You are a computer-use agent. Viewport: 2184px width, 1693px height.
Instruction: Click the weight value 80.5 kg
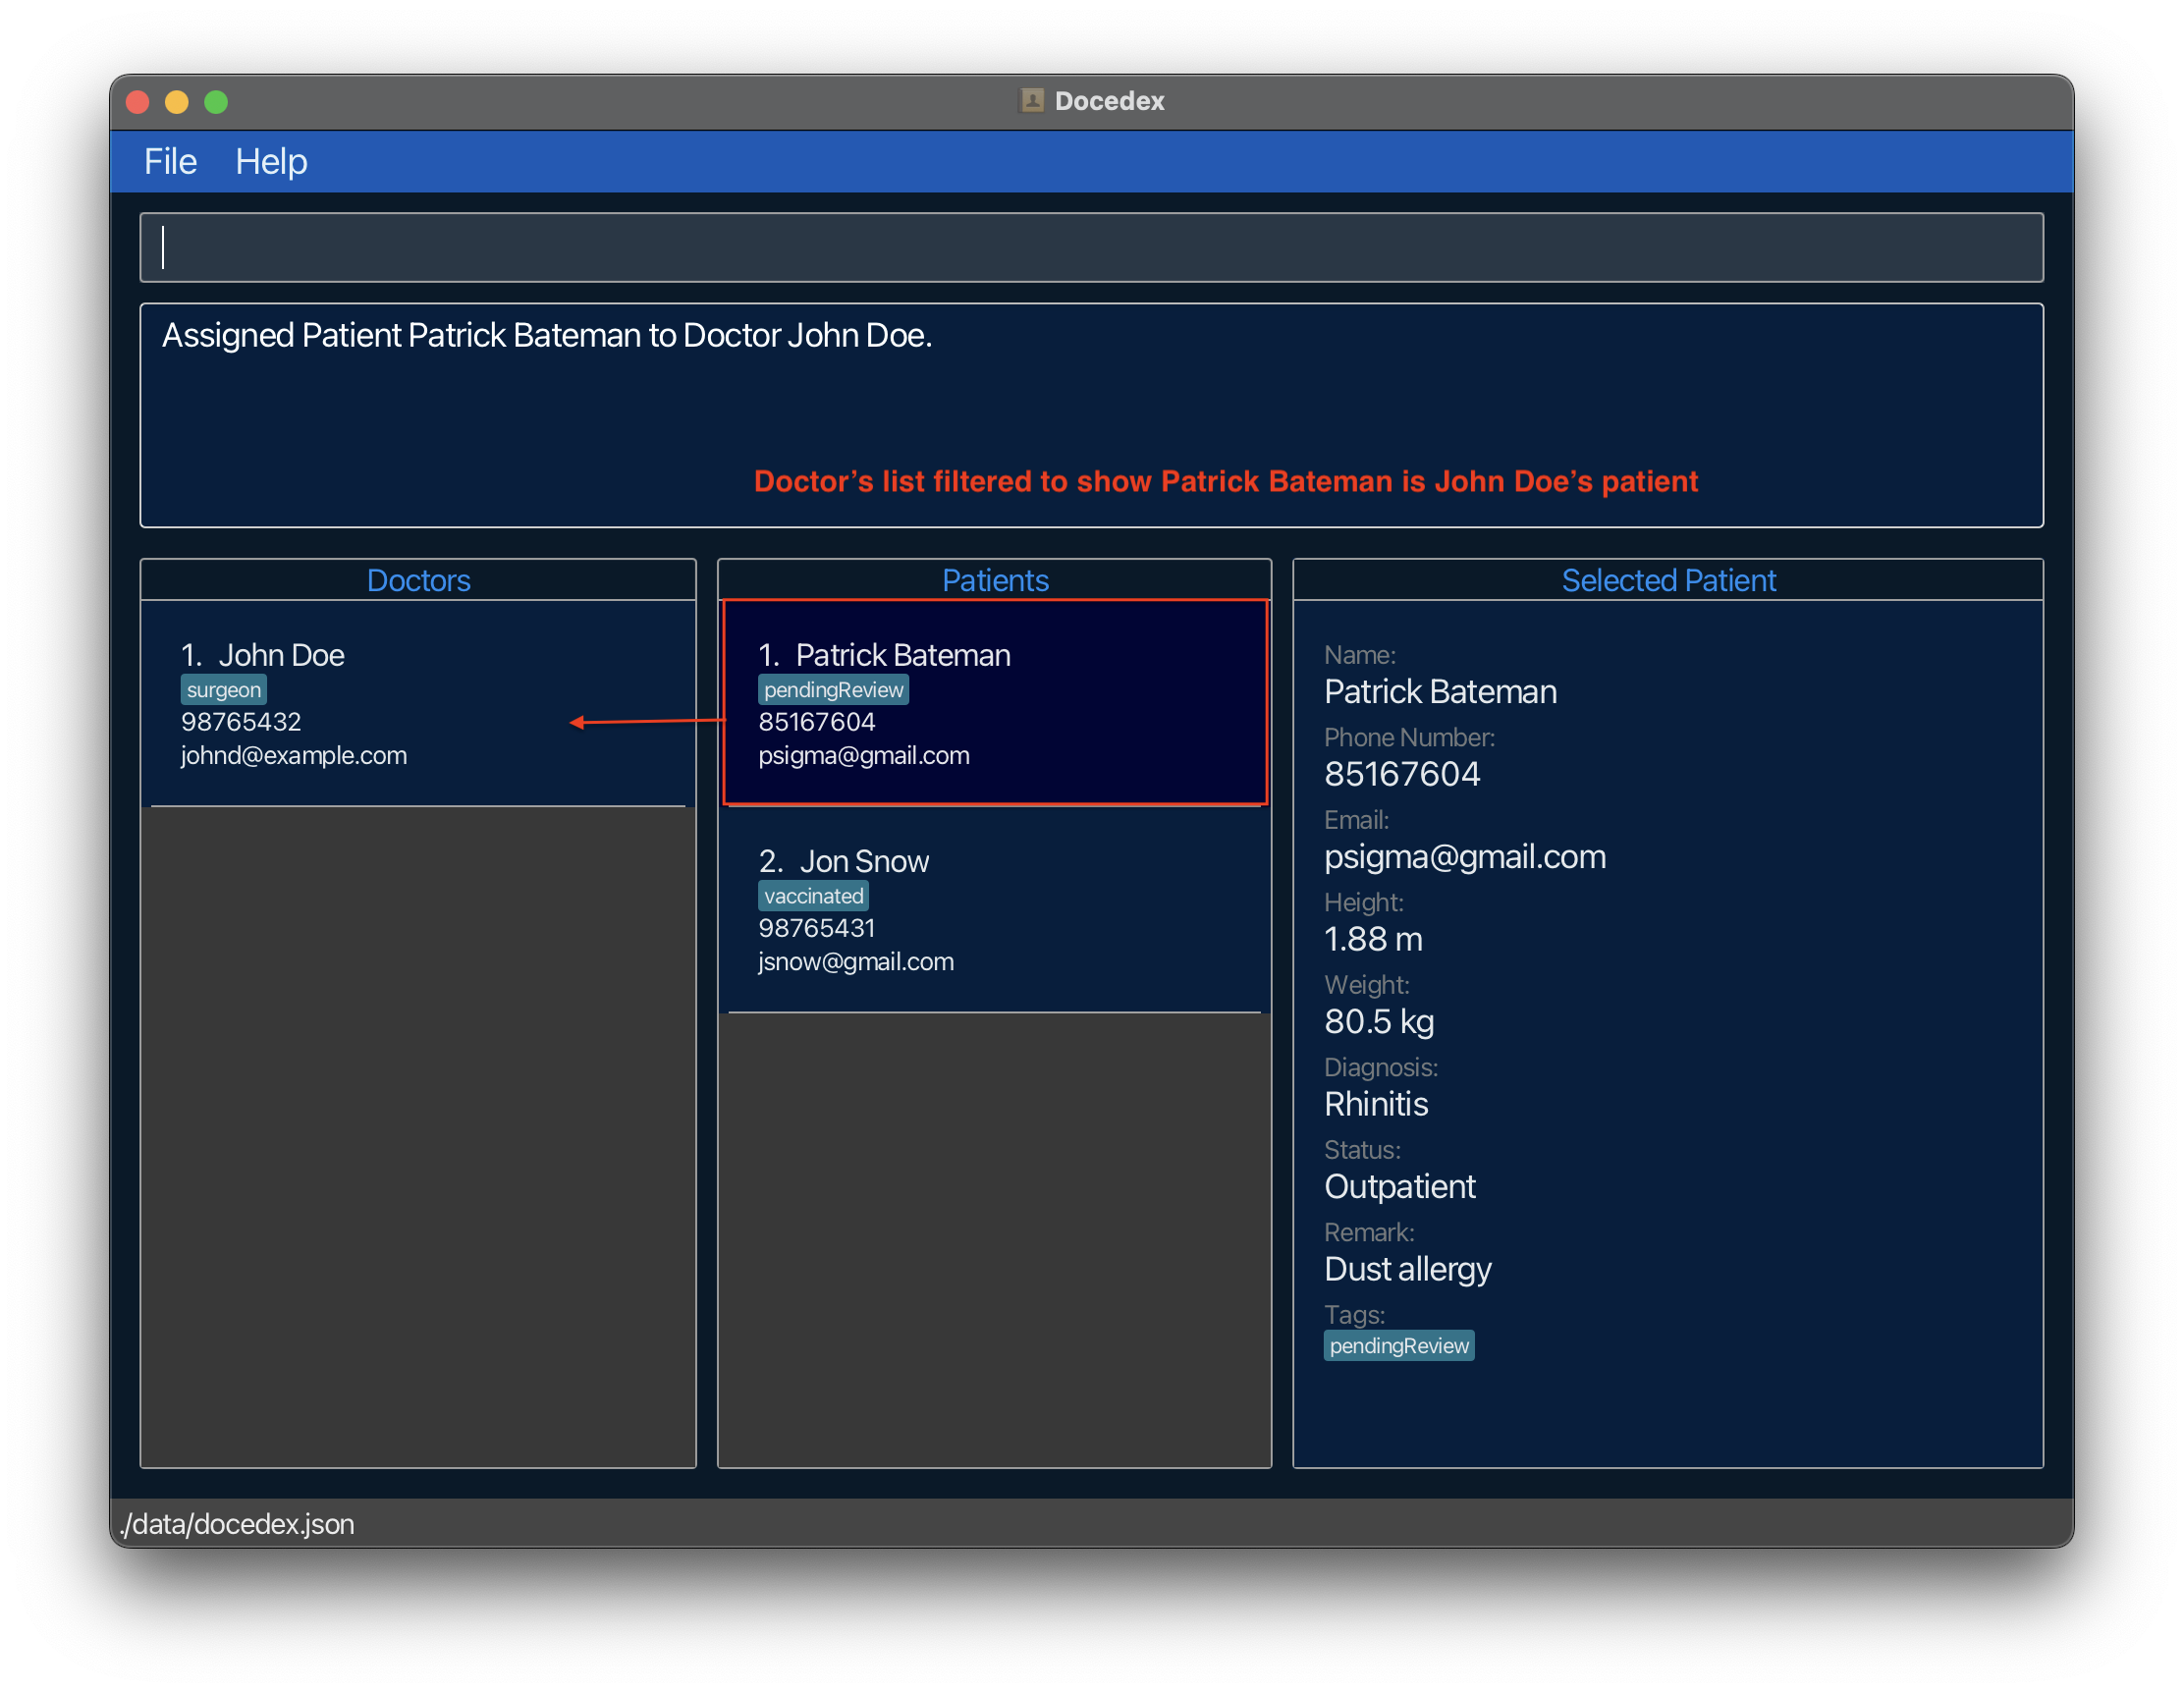pyautogui.click(x=1379, y=1022)
